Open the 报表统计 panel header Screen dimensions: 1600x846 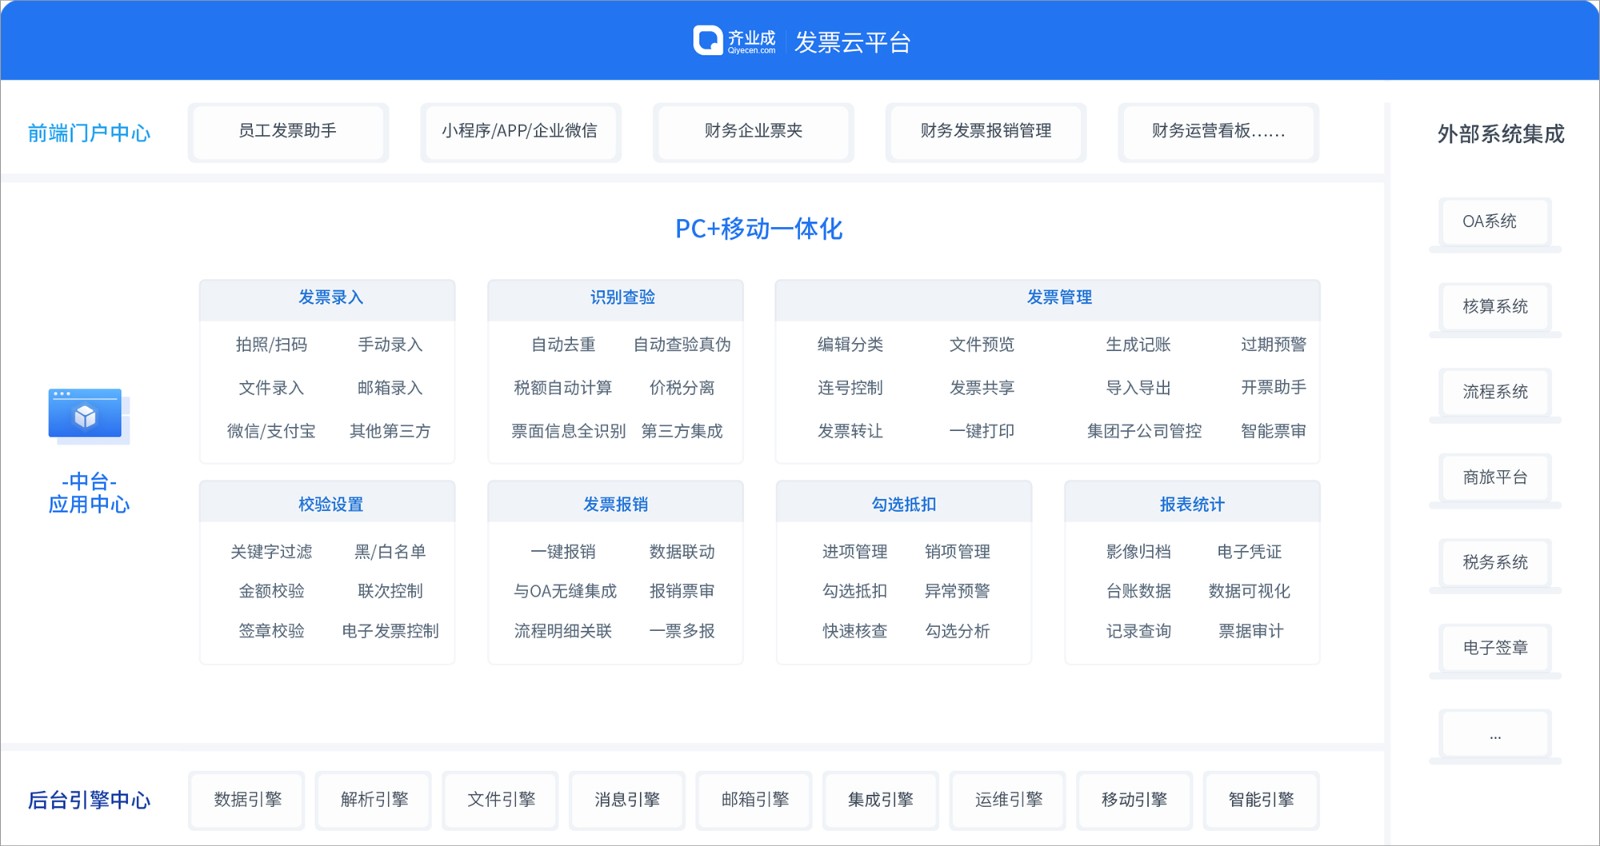click(x=1192, y=503)
